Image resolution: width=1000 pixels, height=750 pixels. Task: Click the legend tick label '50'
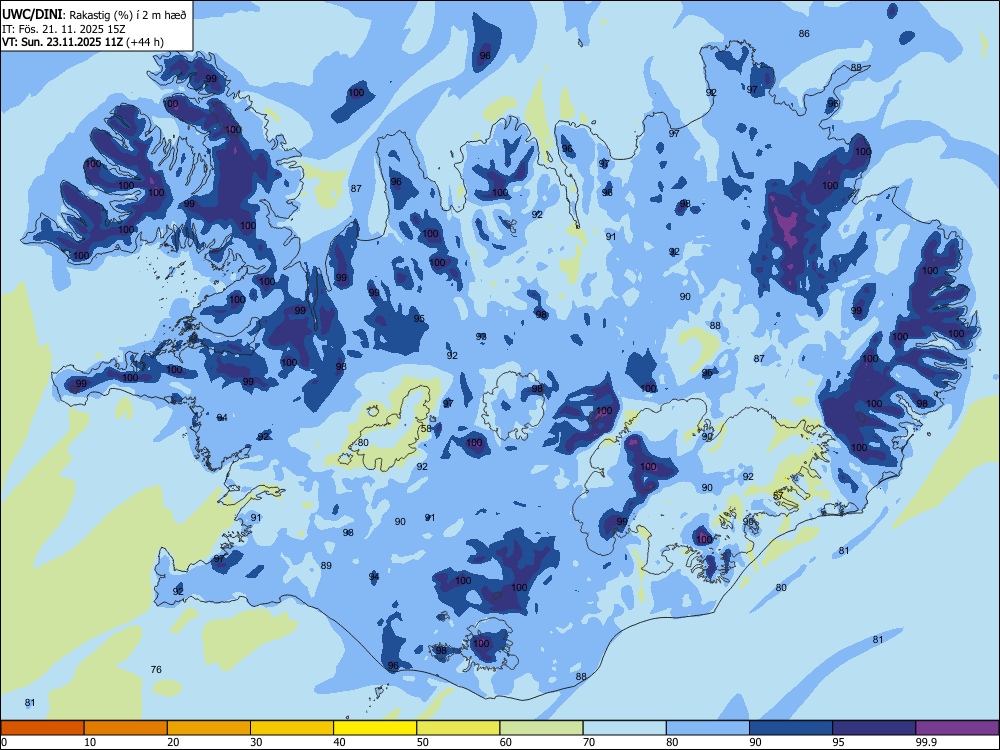pyautogui.click(x=423, y=742)
